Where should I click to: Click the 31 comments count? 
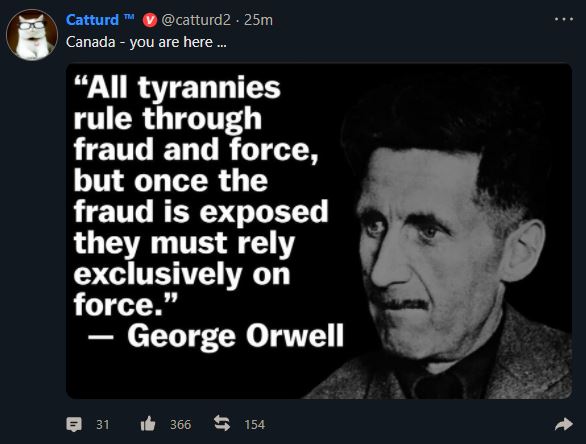[103, 425]
